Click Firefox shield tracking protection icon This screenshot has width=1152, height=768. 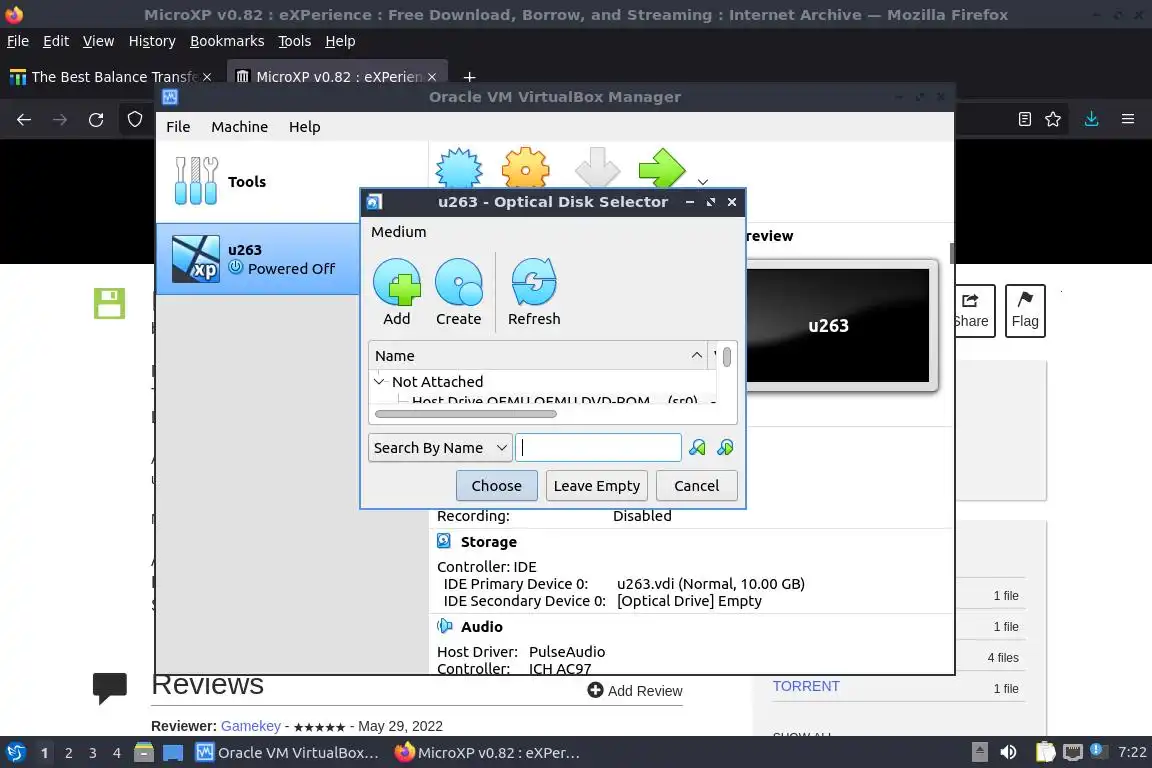(x=135, y=119)
